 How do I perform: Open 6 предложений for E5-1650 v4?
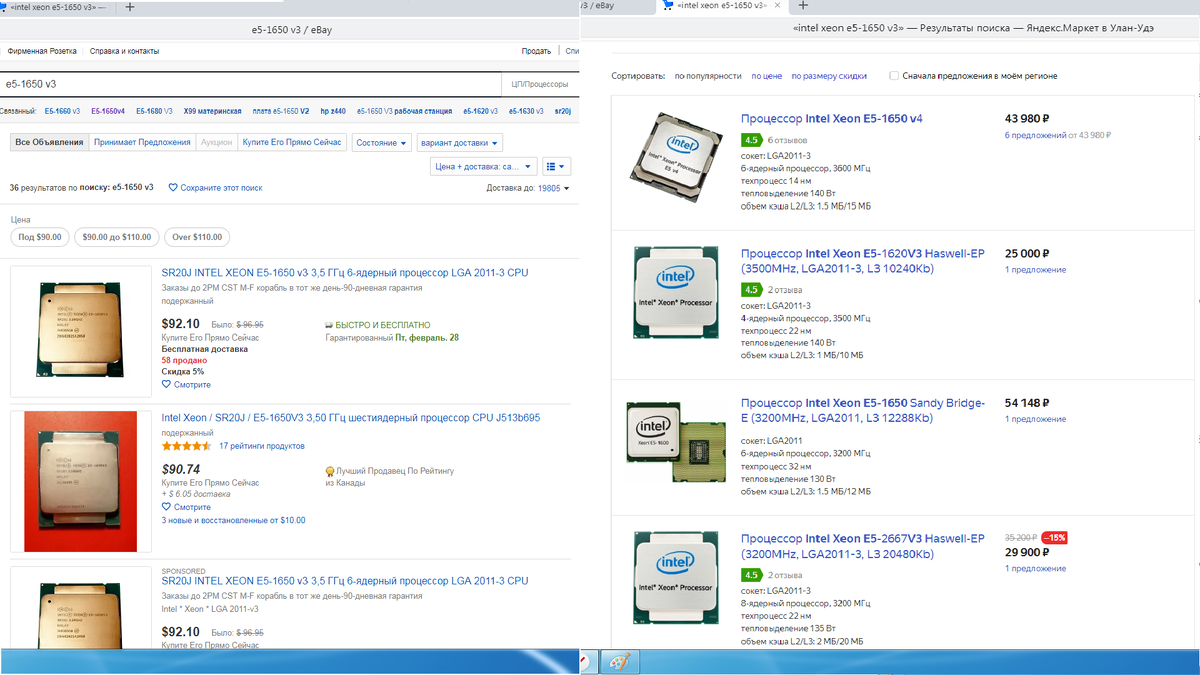click(x=1035, y=135)
